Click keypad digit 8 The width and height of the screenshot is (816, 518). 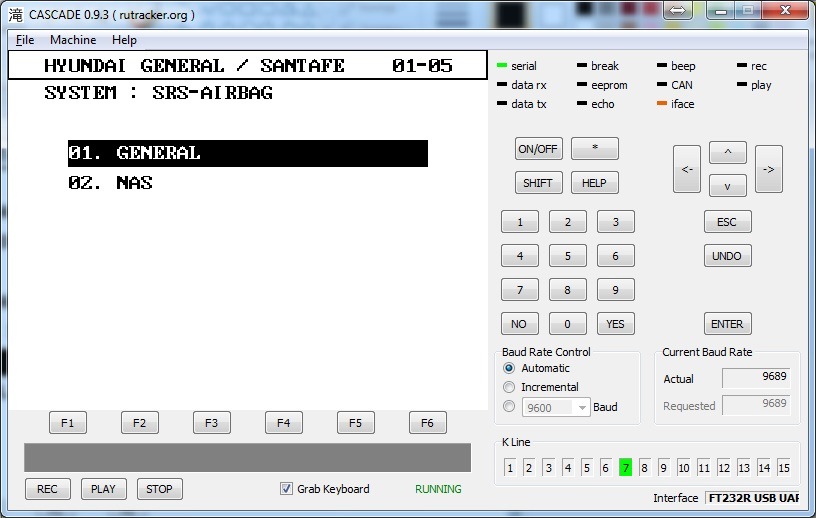568,289
